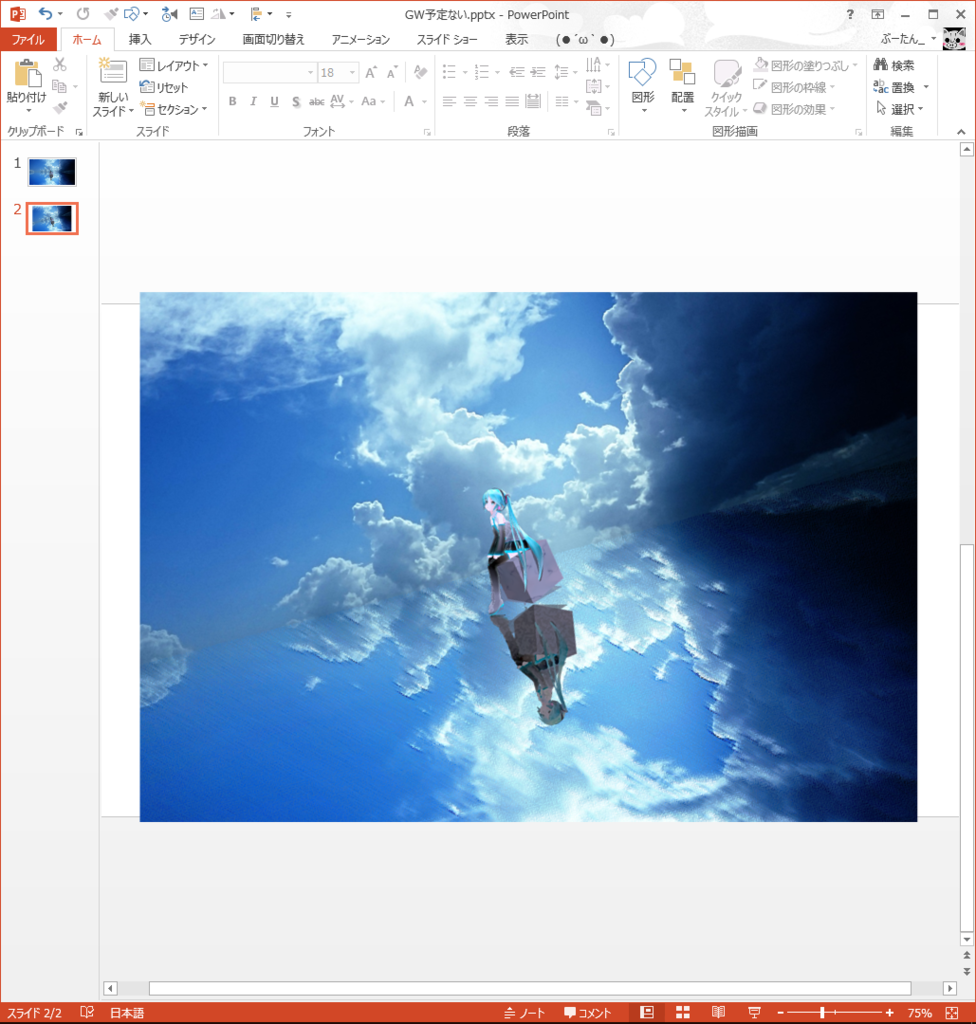Switch to Animations (アニメーション) tab

tap(361, 39)
